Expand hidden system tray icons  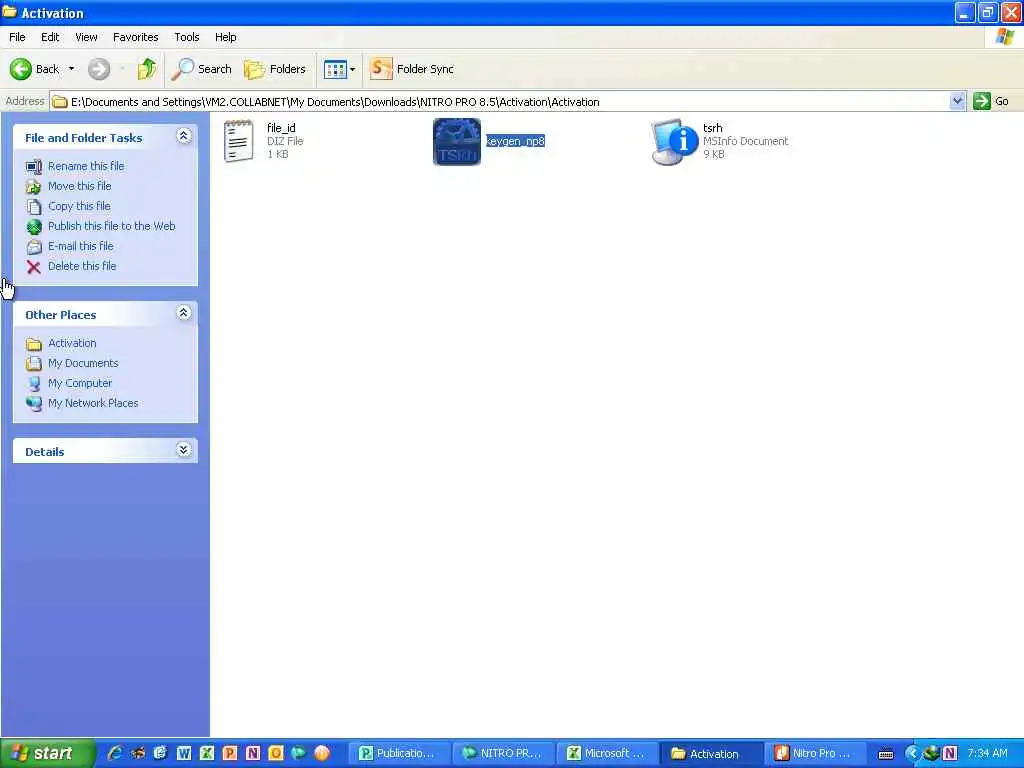click(x=912, y=754)
